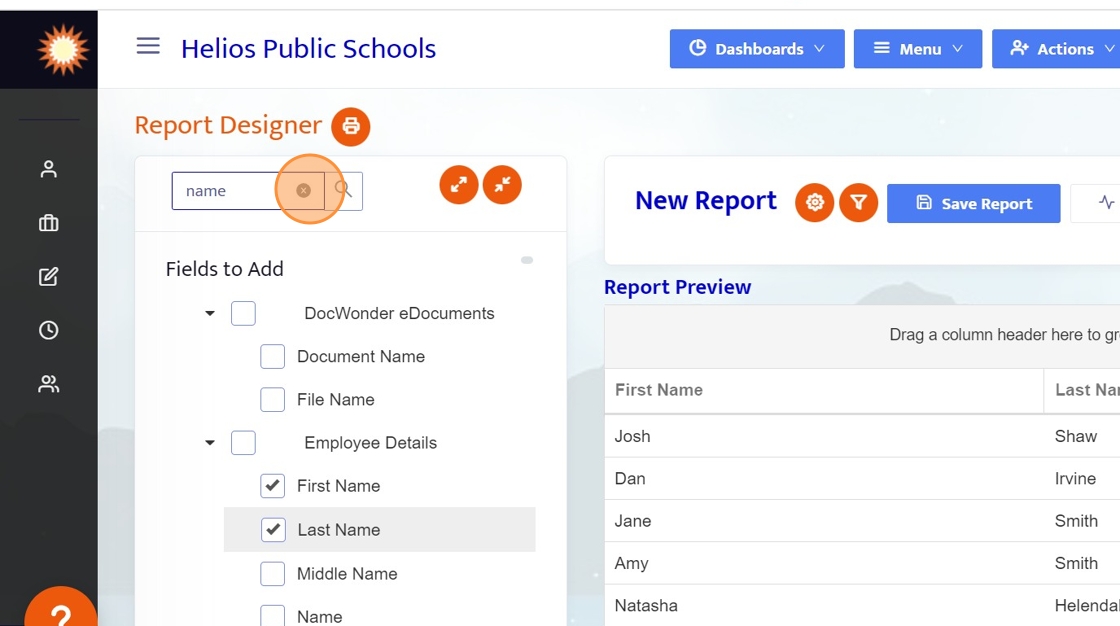
Task: Uncheck the Last Name checkbox
Action: pos(273,530)
